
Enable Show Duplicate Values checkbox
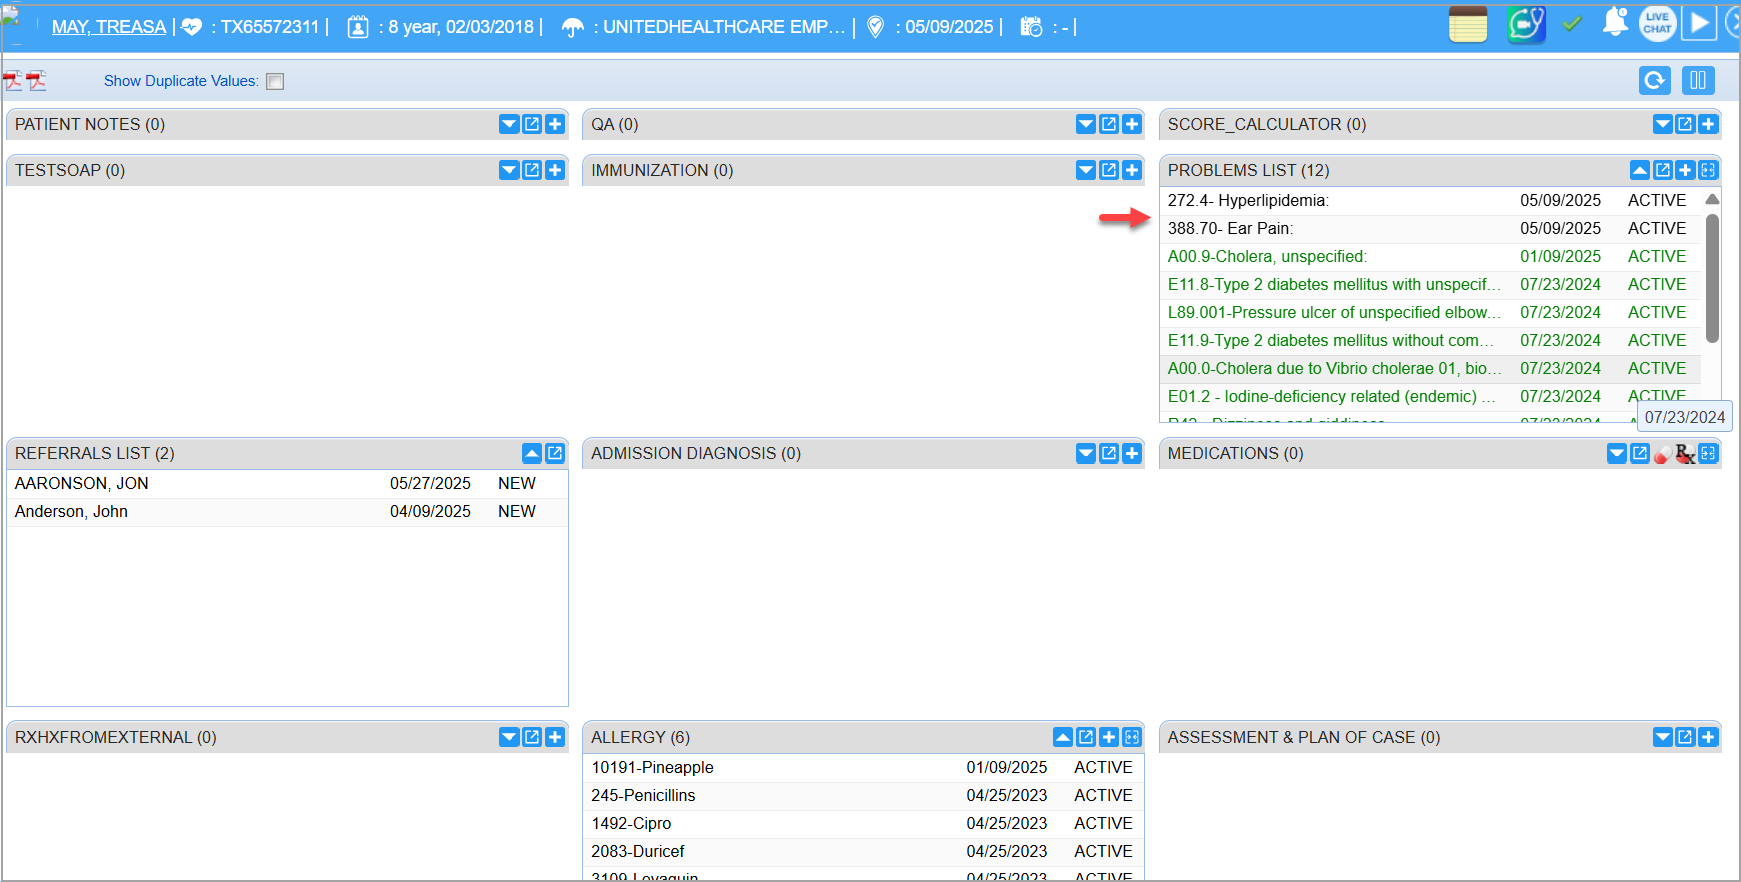275,82
